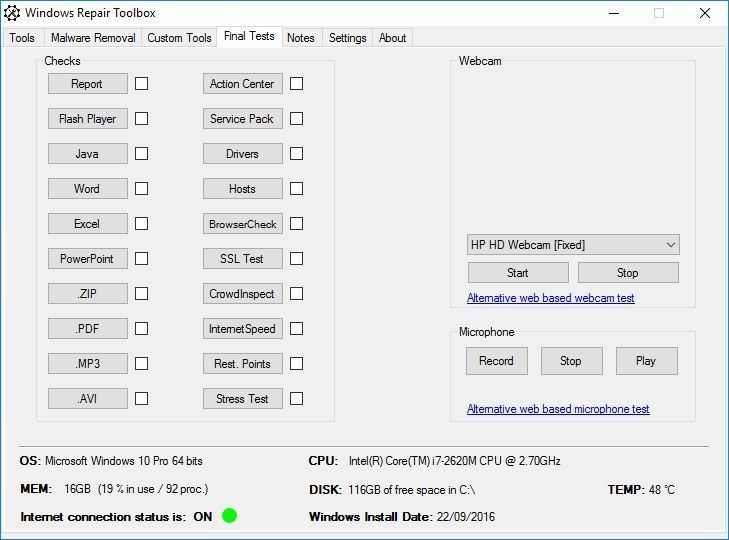Select the Final Tests tab
This screenshot has height=540, width=729.
pos(249,36)
